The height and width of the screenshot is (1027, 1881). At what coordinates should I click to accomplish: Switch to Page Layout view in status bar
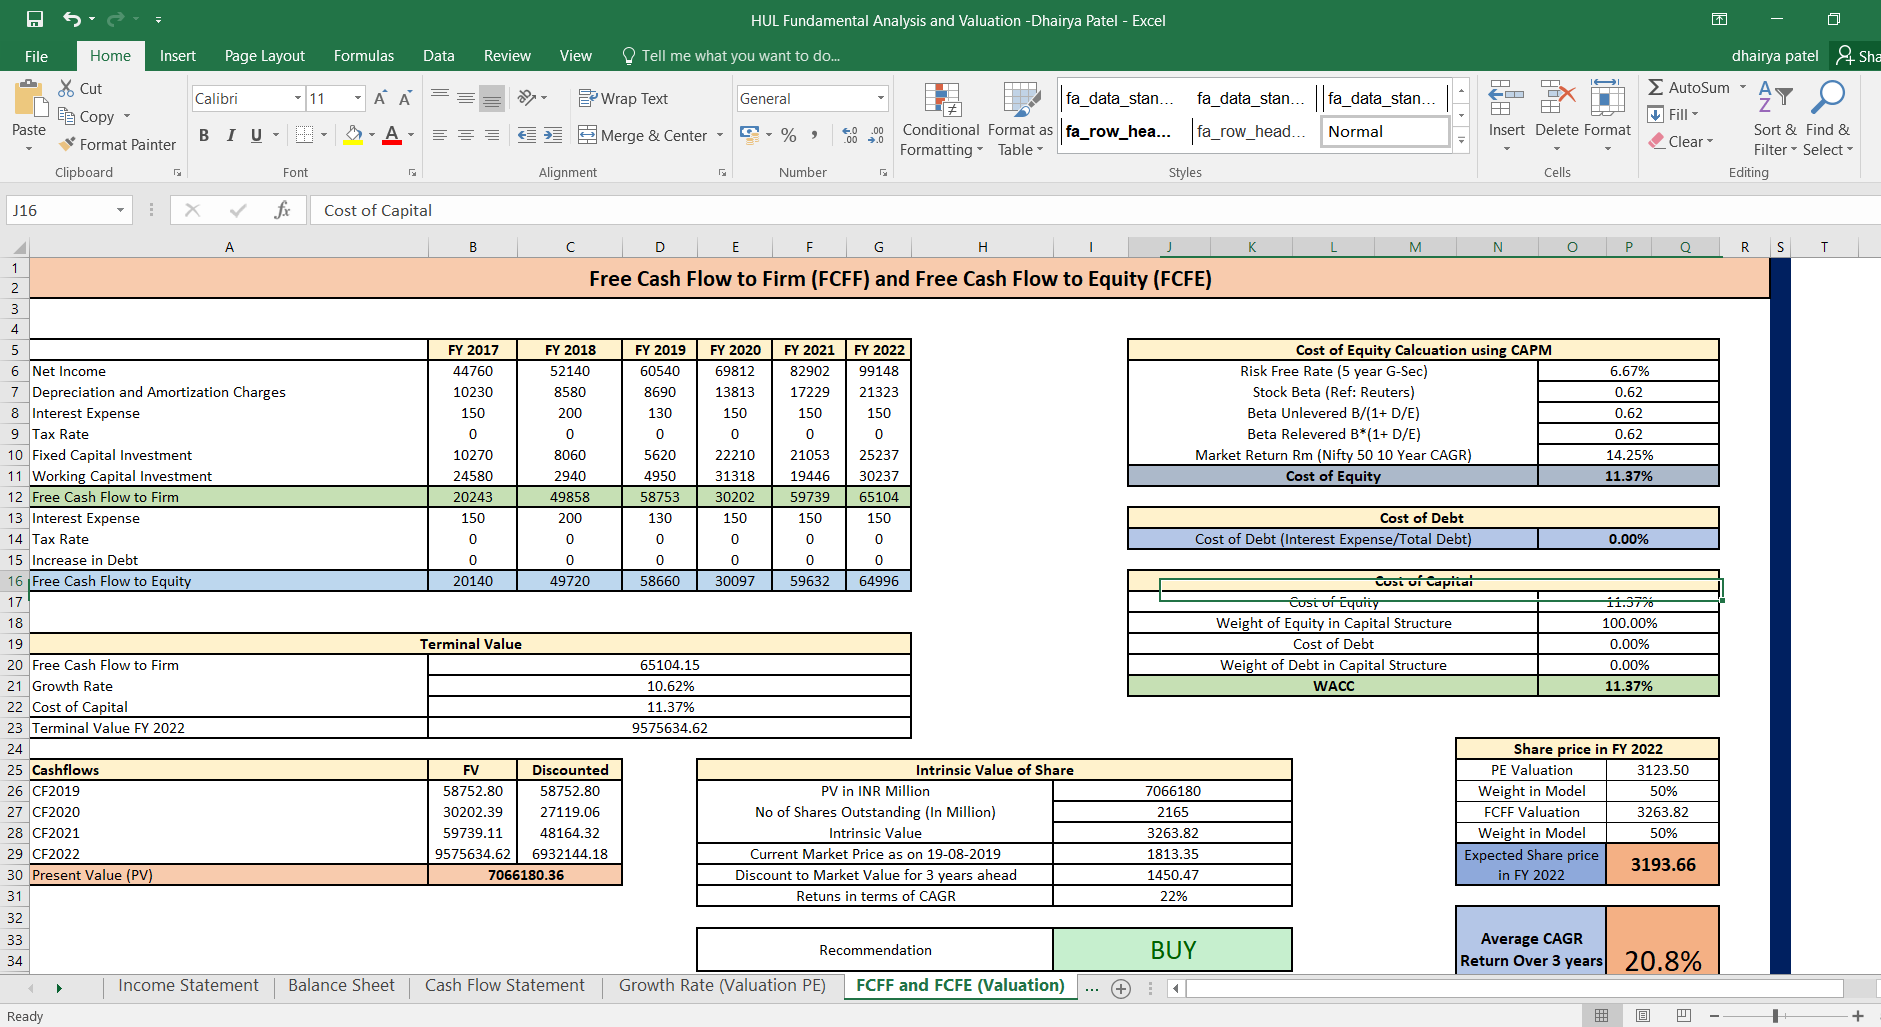coord(1643,1015)
